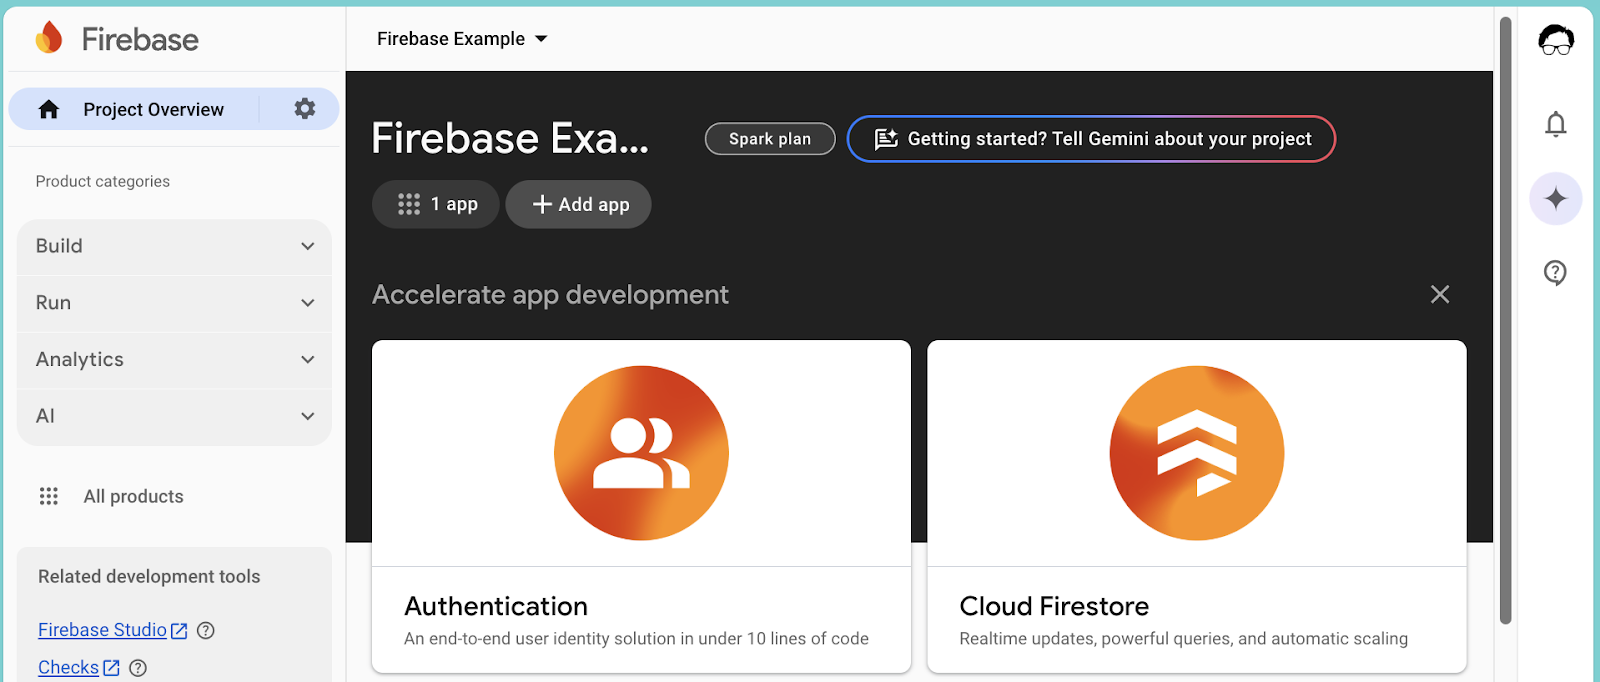
Task: Click help icon next to Firebase Studio
Action: coord(206,630)
